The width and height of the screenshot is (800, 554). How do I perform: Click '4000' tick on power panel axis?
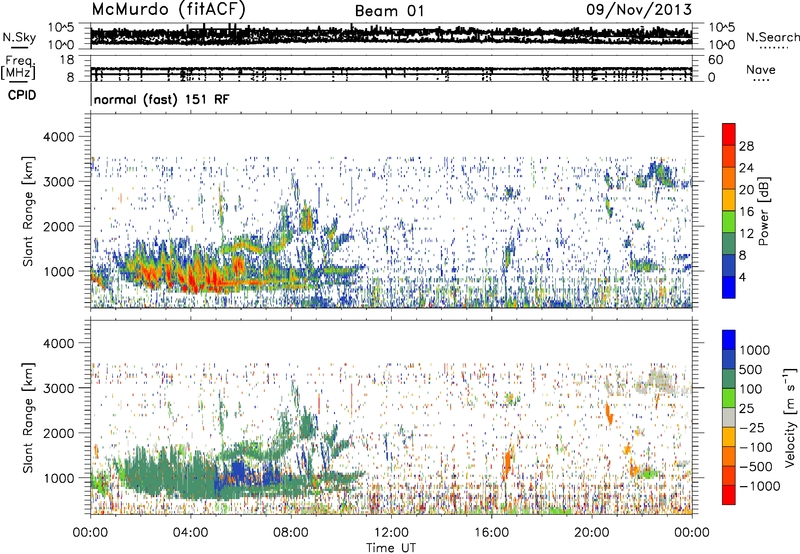coord(59,137)
